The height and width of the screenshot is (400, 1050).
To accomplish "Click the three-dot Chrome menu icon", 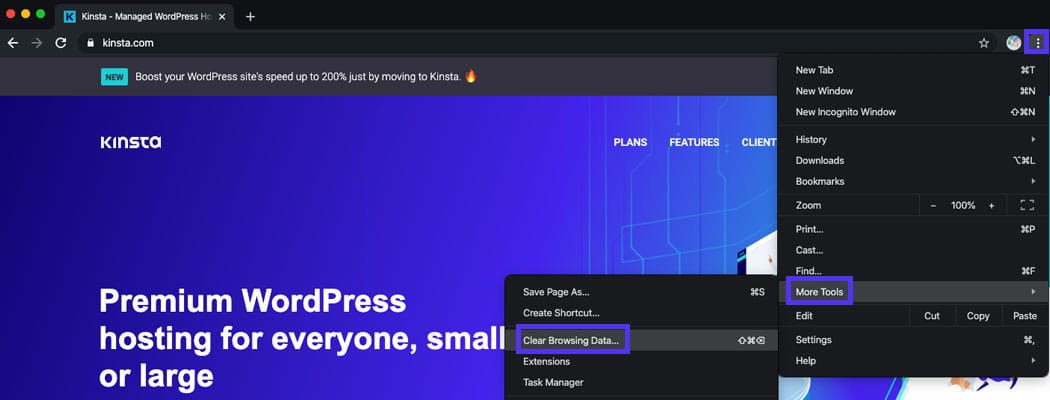I will (1039, 43).
